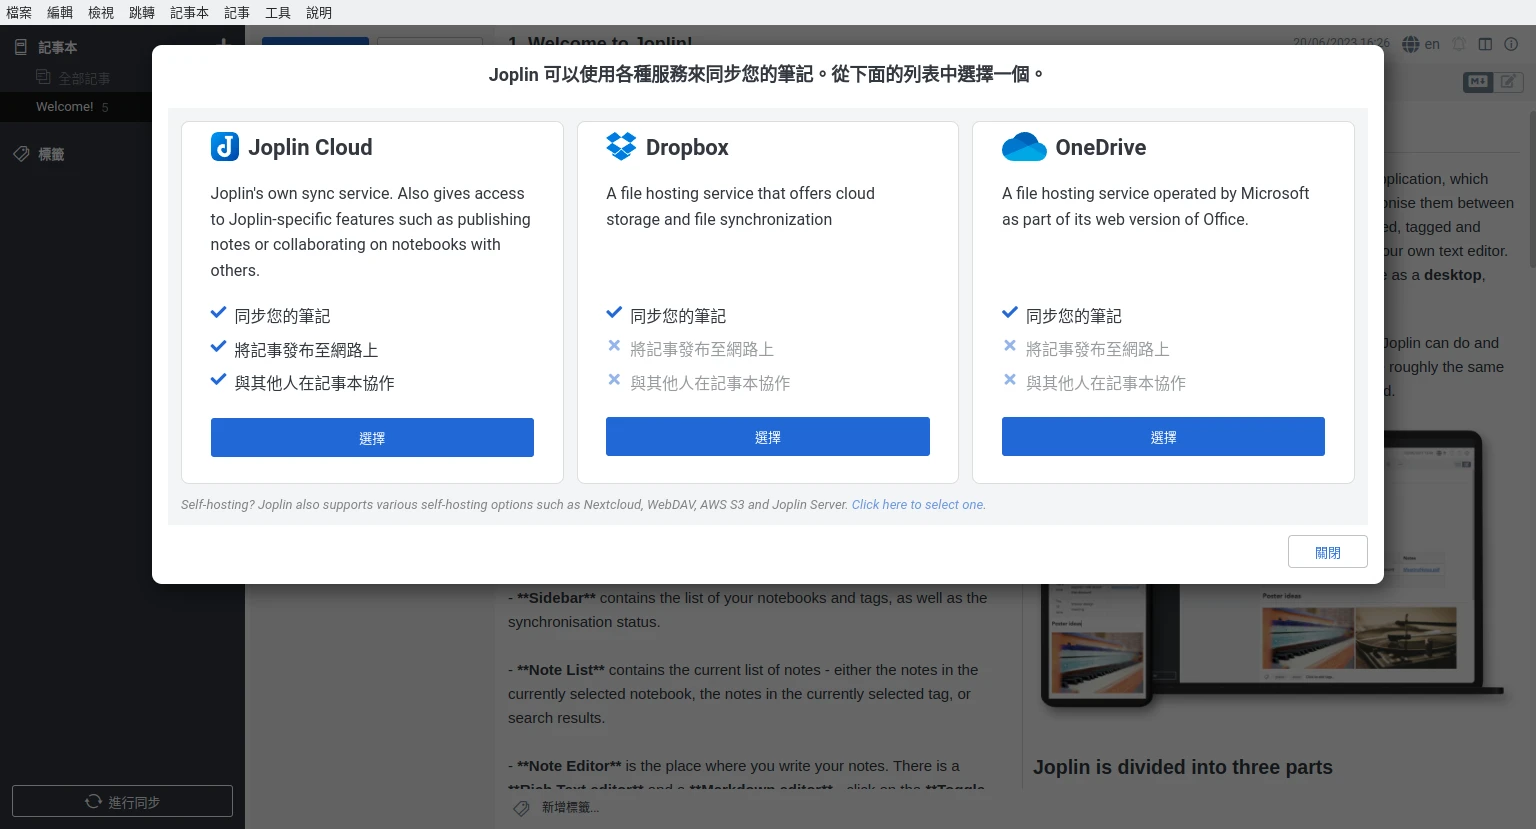1536x829 pixels.
Task: Click 與其他人在記事本協作 under Joplin Cloud
Action: (314, 383)
